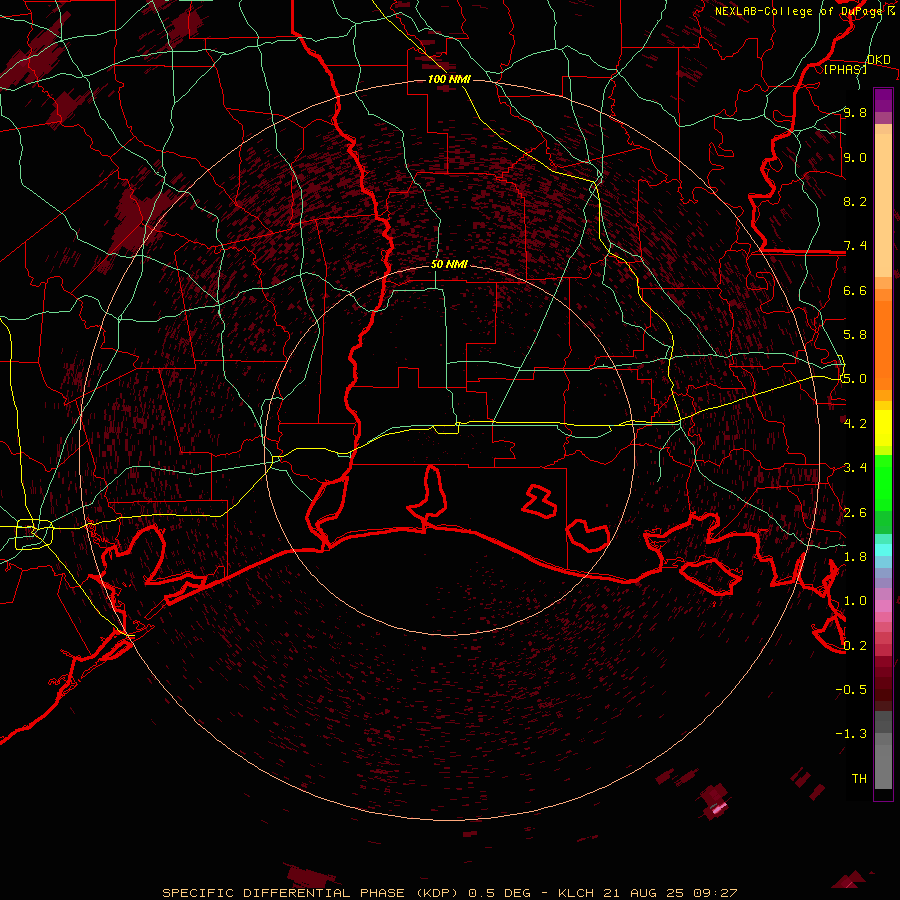Click the 21 AUG 25 date in caption
The height and width of the screenshot is (900, 900).
[x=645, y=893]
